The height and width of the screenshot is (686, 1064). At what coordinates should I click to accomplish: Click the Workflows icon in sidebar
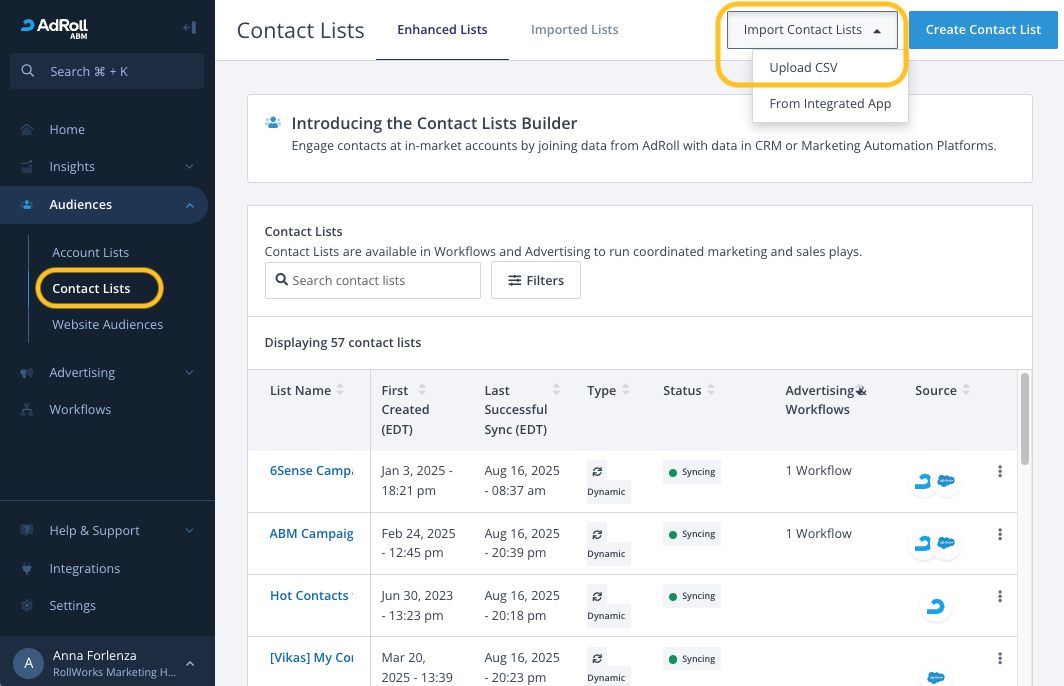(27, 410)
